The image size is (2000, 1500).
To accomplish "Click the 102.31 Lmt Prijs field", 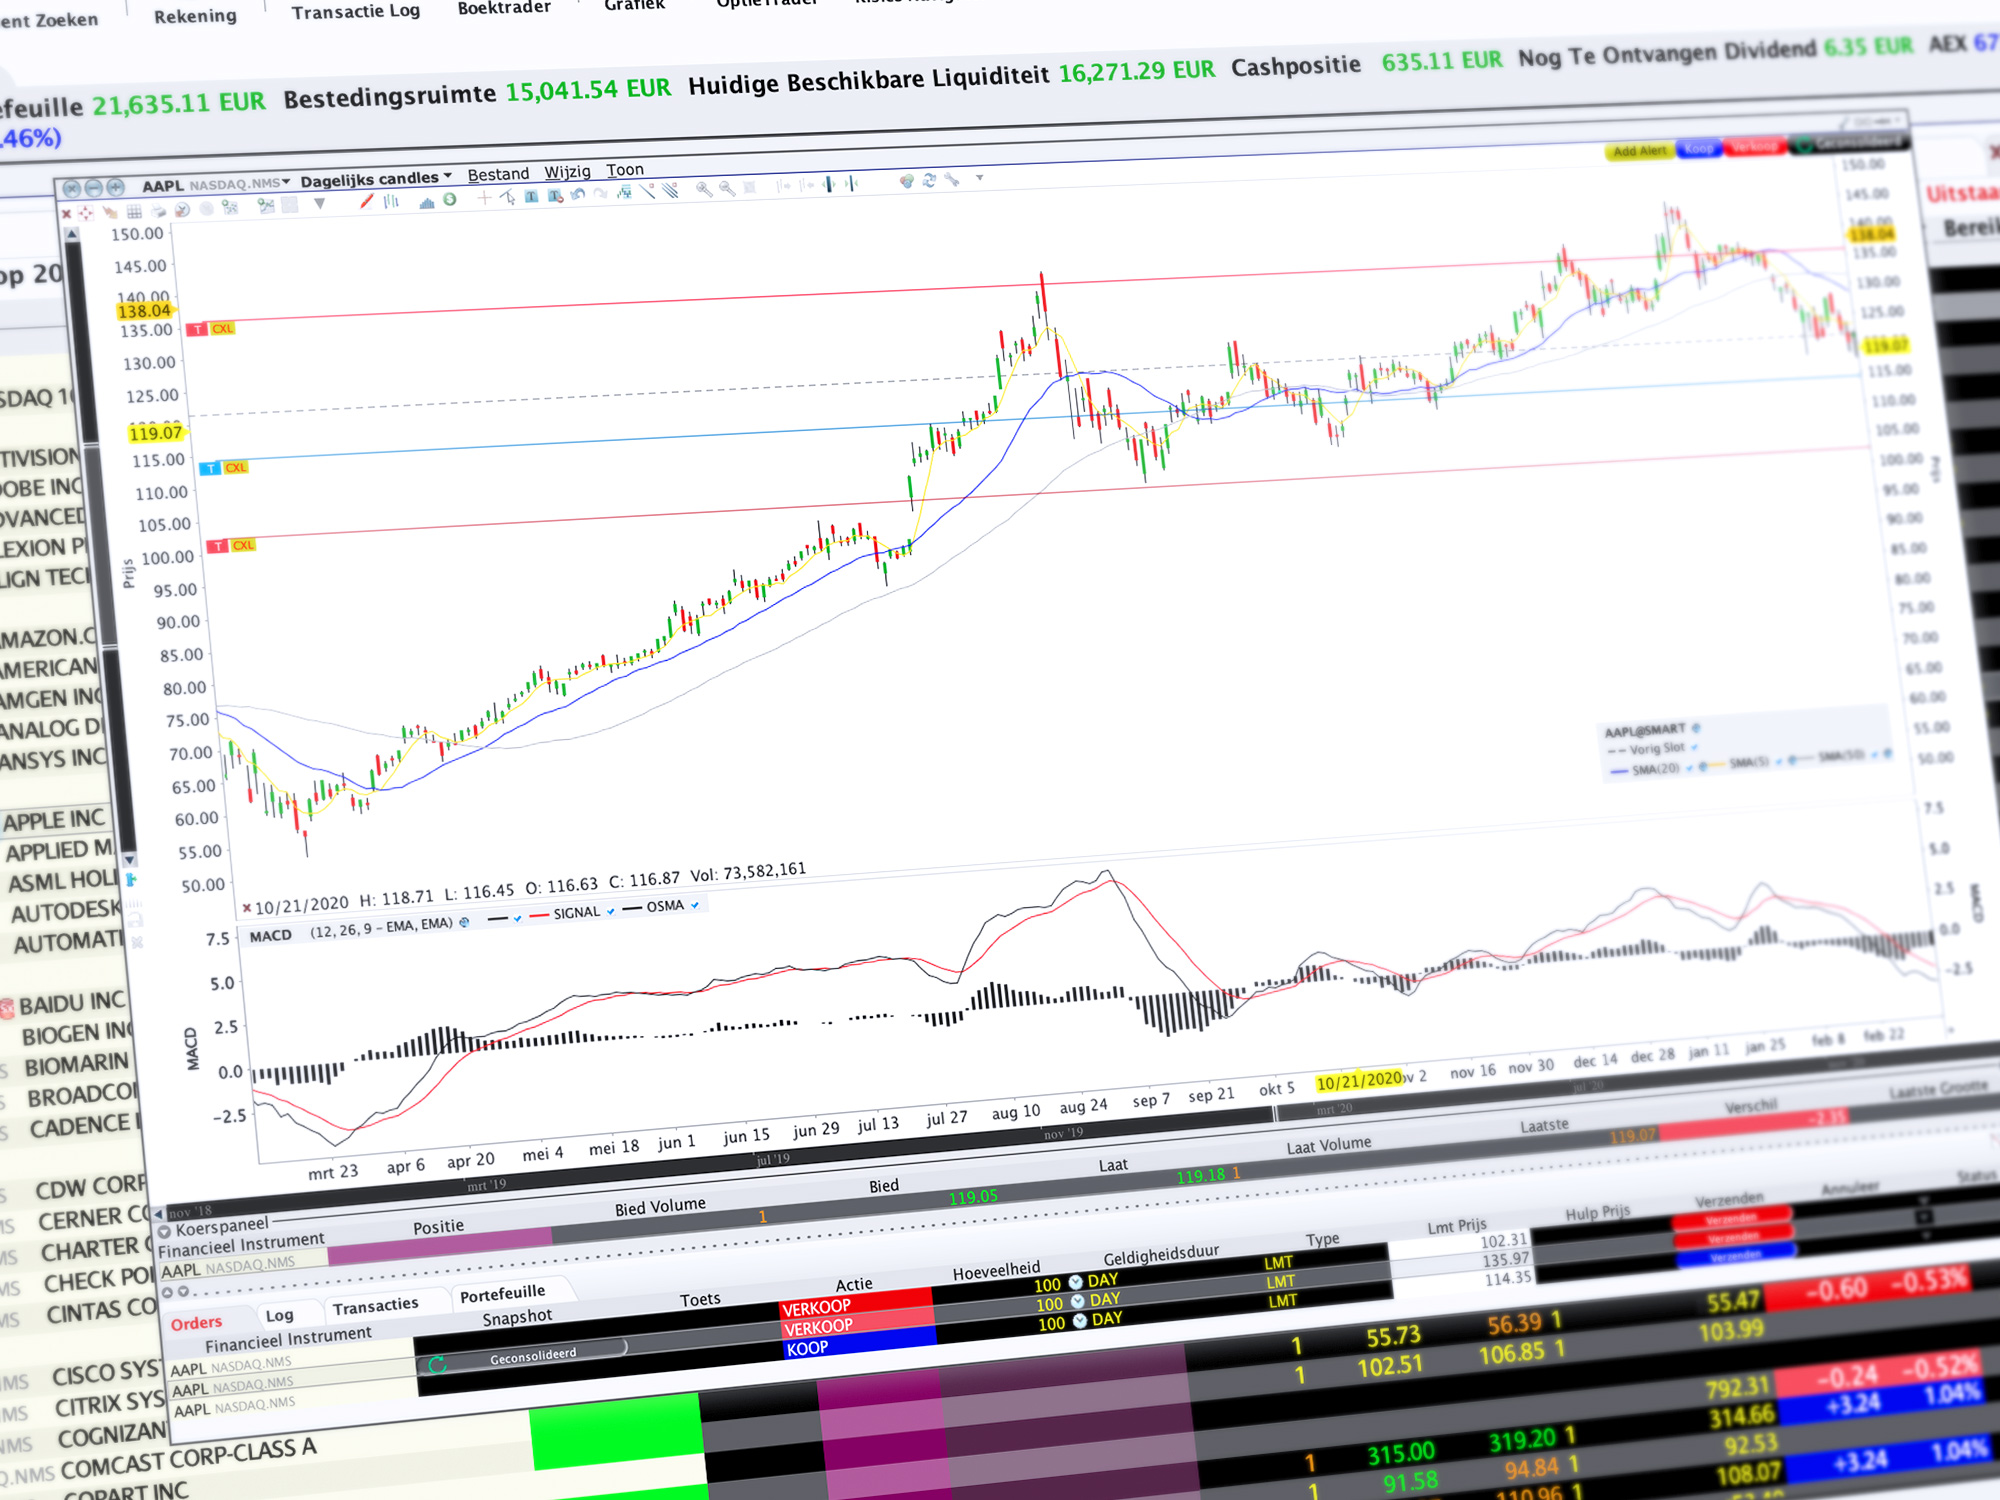I will click(1459, 1245).
